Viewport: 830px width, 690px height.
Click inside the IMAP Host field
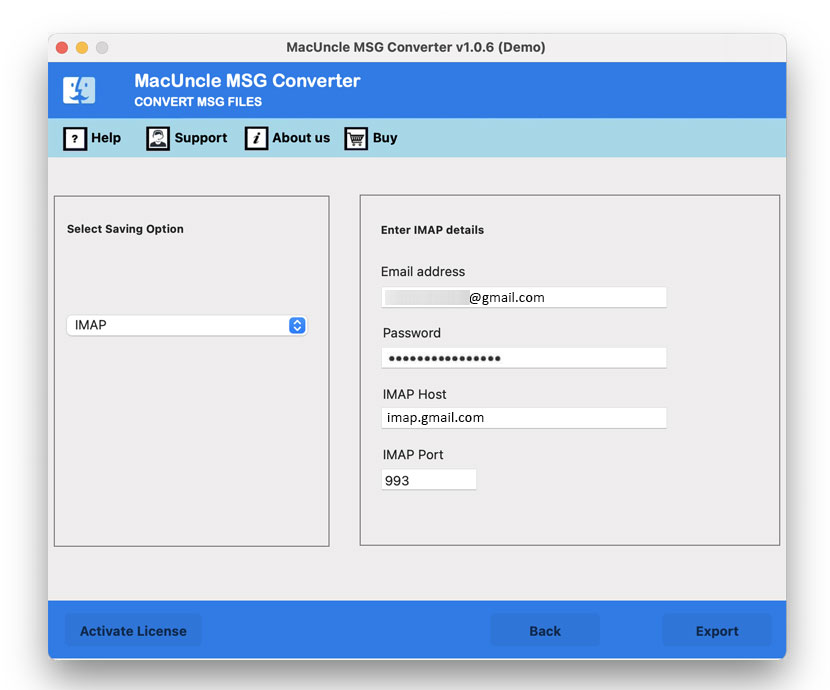[523, 417]
